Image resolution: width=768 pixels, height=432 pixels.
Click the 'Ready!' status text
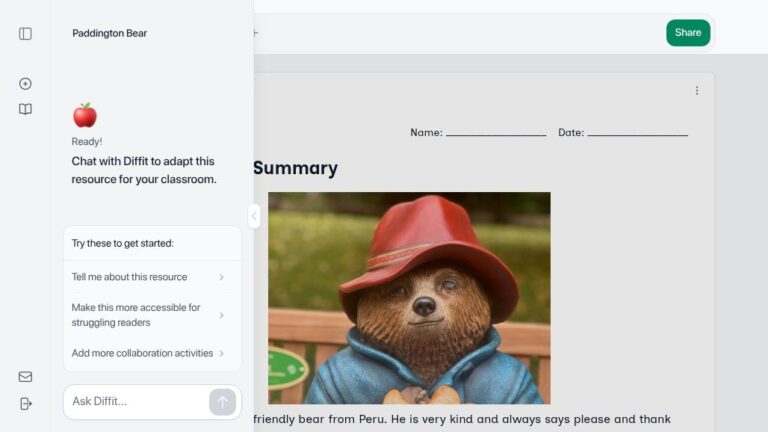(87, 142)
